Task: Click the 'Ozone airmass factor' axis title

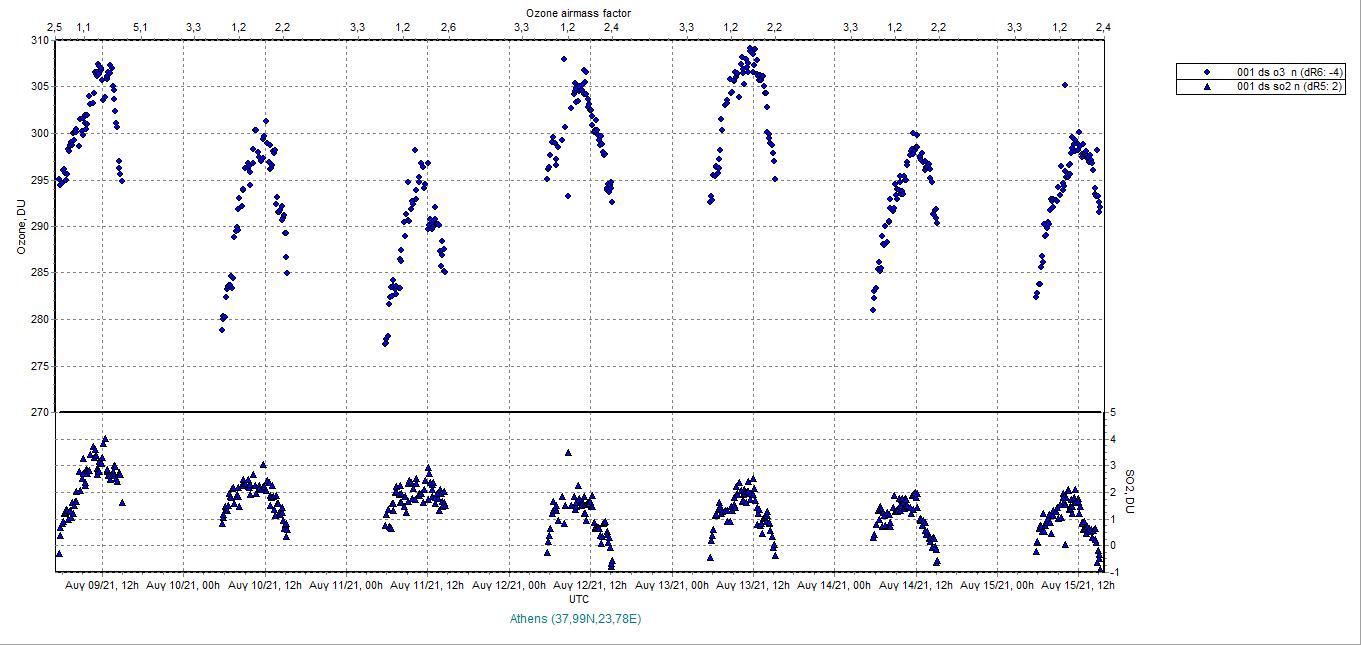Action: click(x=578, y=12)
